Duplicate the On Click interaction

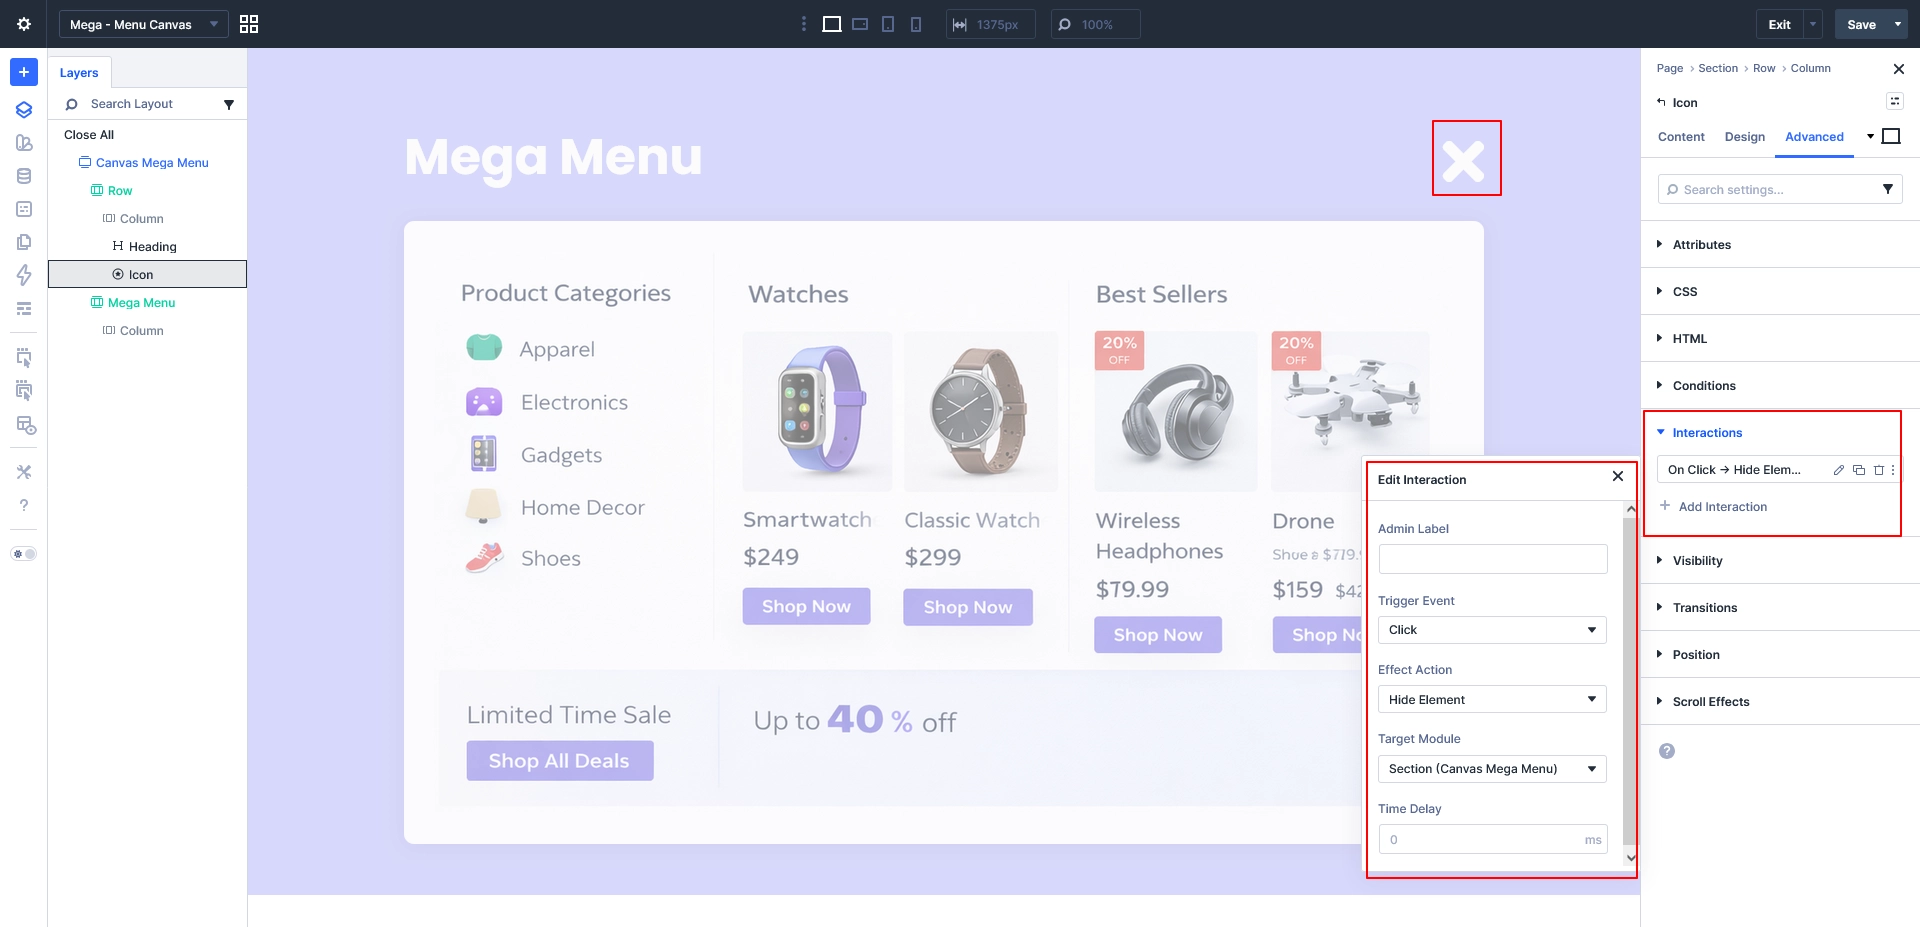click(x=1858, y=470)
